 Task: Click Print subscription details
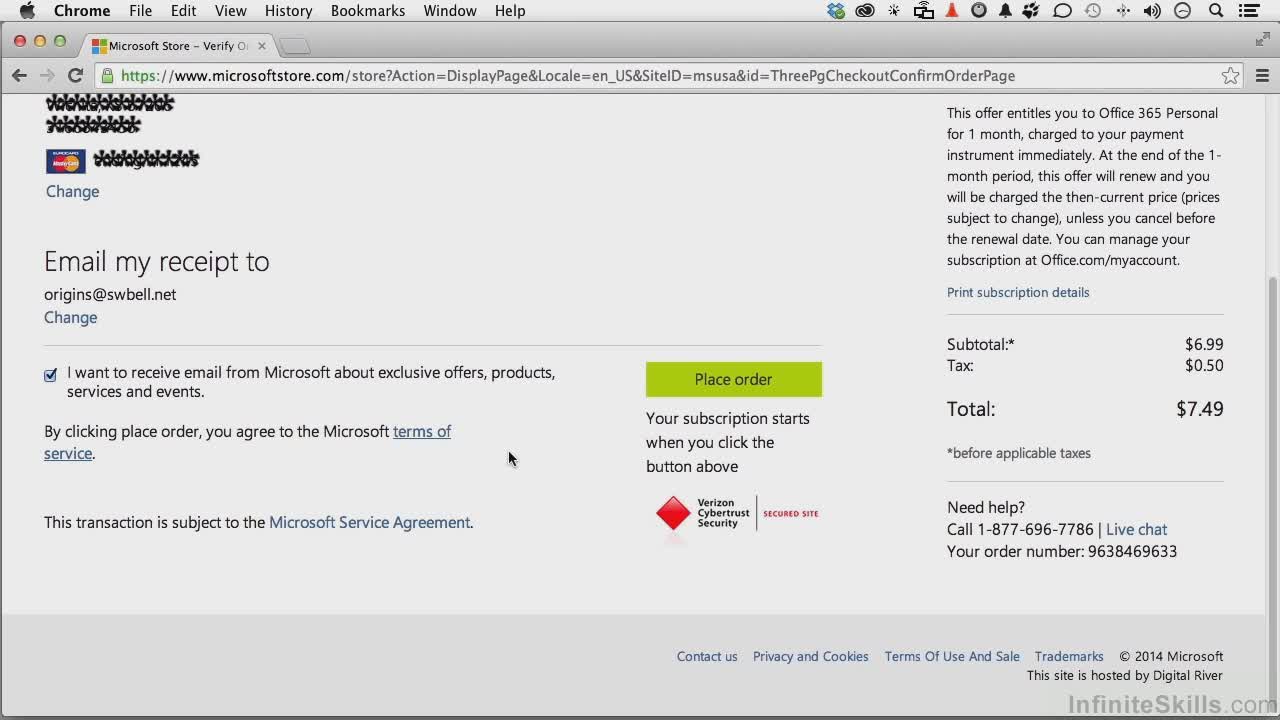1018,292
